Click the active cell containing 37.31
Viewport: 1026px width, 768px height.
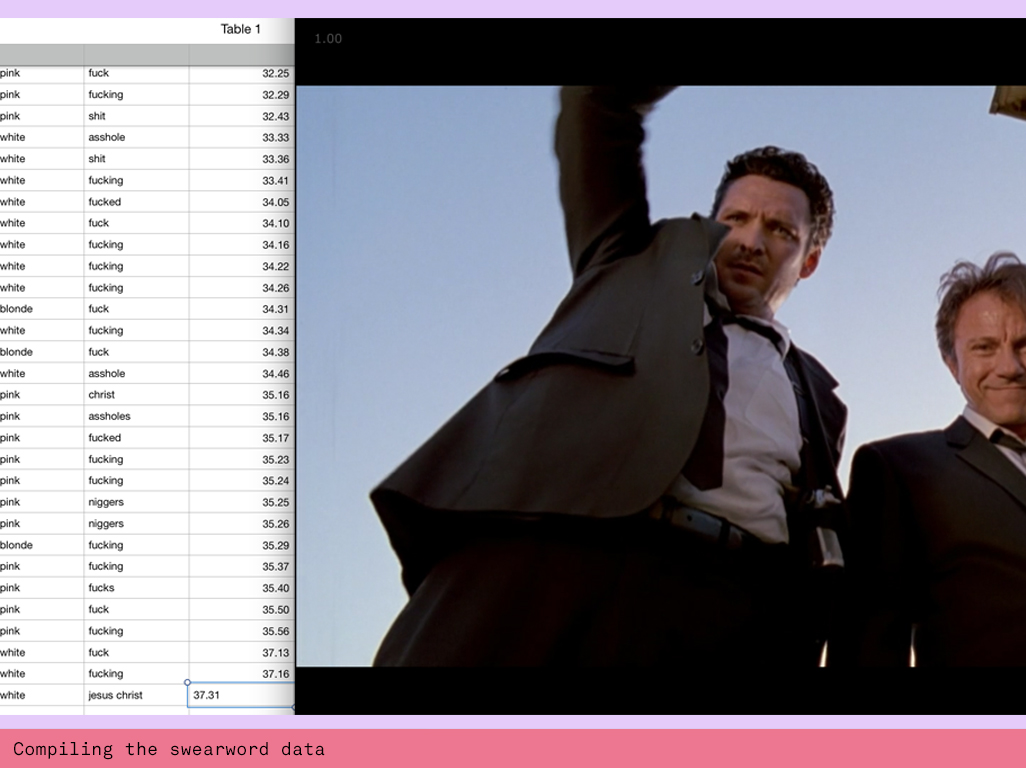241,695
